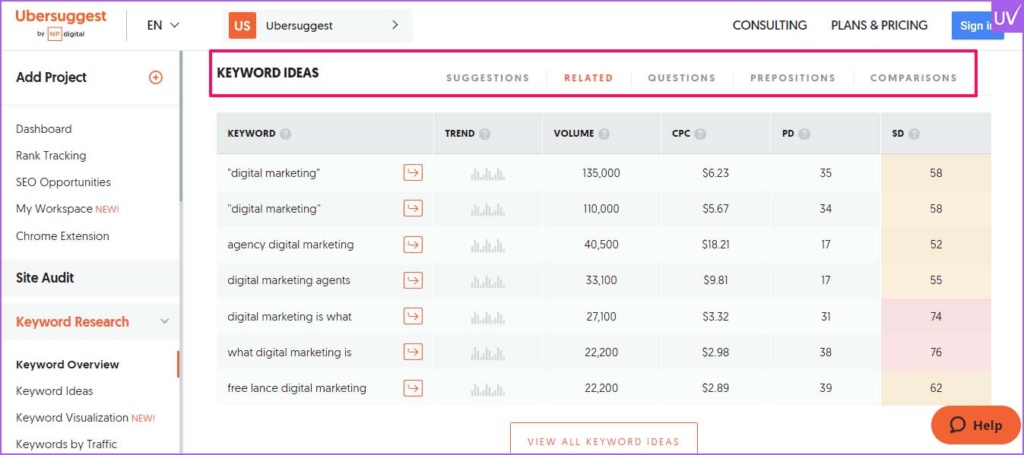Screen dimensions: 1024x455
Task: Expand the US Ubersuggest project selector
Action: point(319,25)
